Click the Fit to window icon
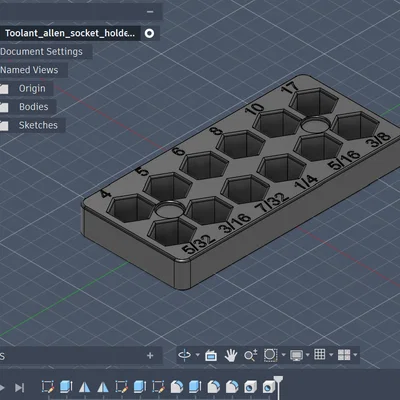The width and height of the screenshot is (400, 400). (270, 355)
